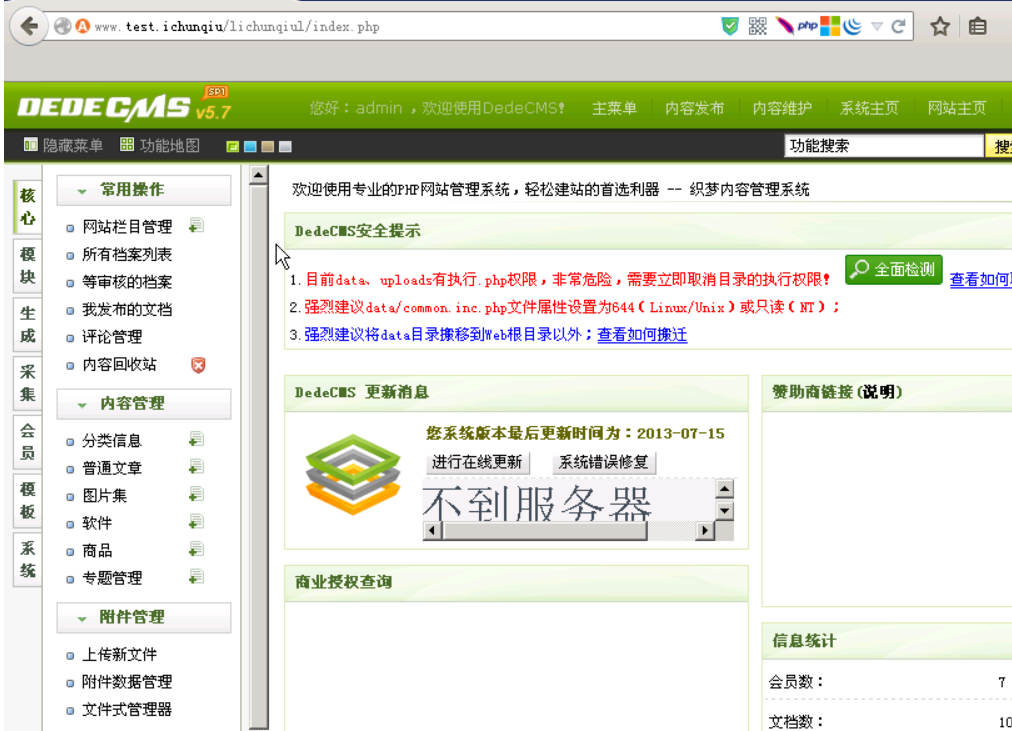Reload the page with refresh icon
The image size is (1012, 731).
898,26
